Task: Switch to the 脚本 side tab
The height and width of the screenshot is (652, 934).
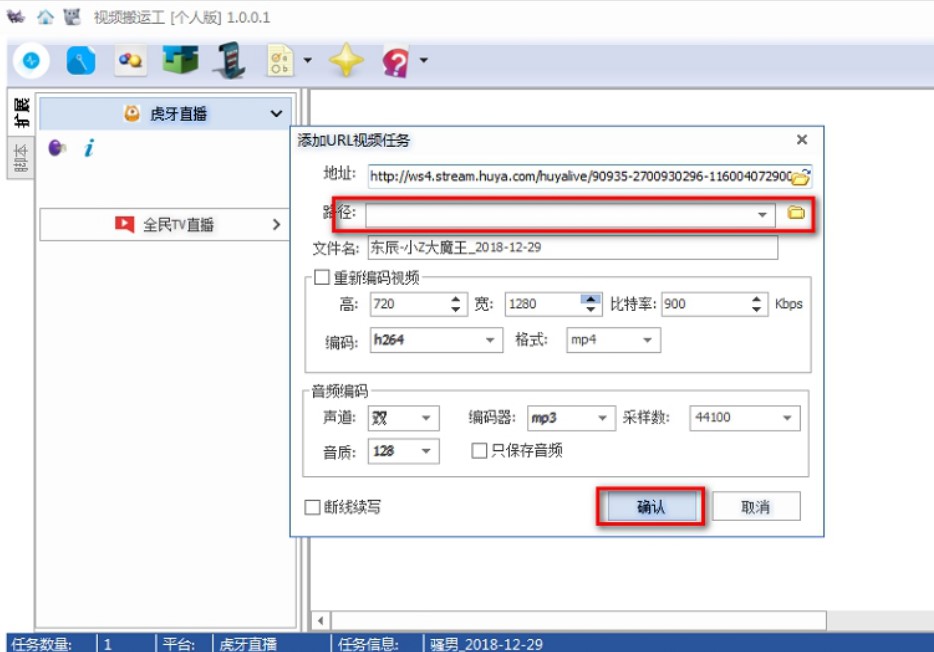Action: [x=21, y=157]
